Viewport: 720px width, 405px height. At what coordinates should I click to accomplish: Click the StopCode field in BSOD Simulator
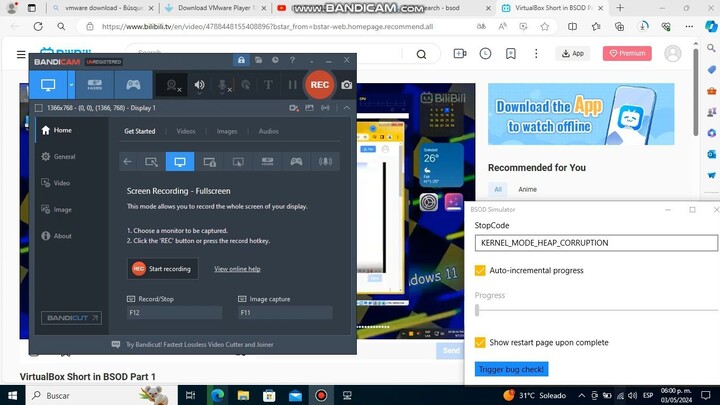(x=596, y=243)
